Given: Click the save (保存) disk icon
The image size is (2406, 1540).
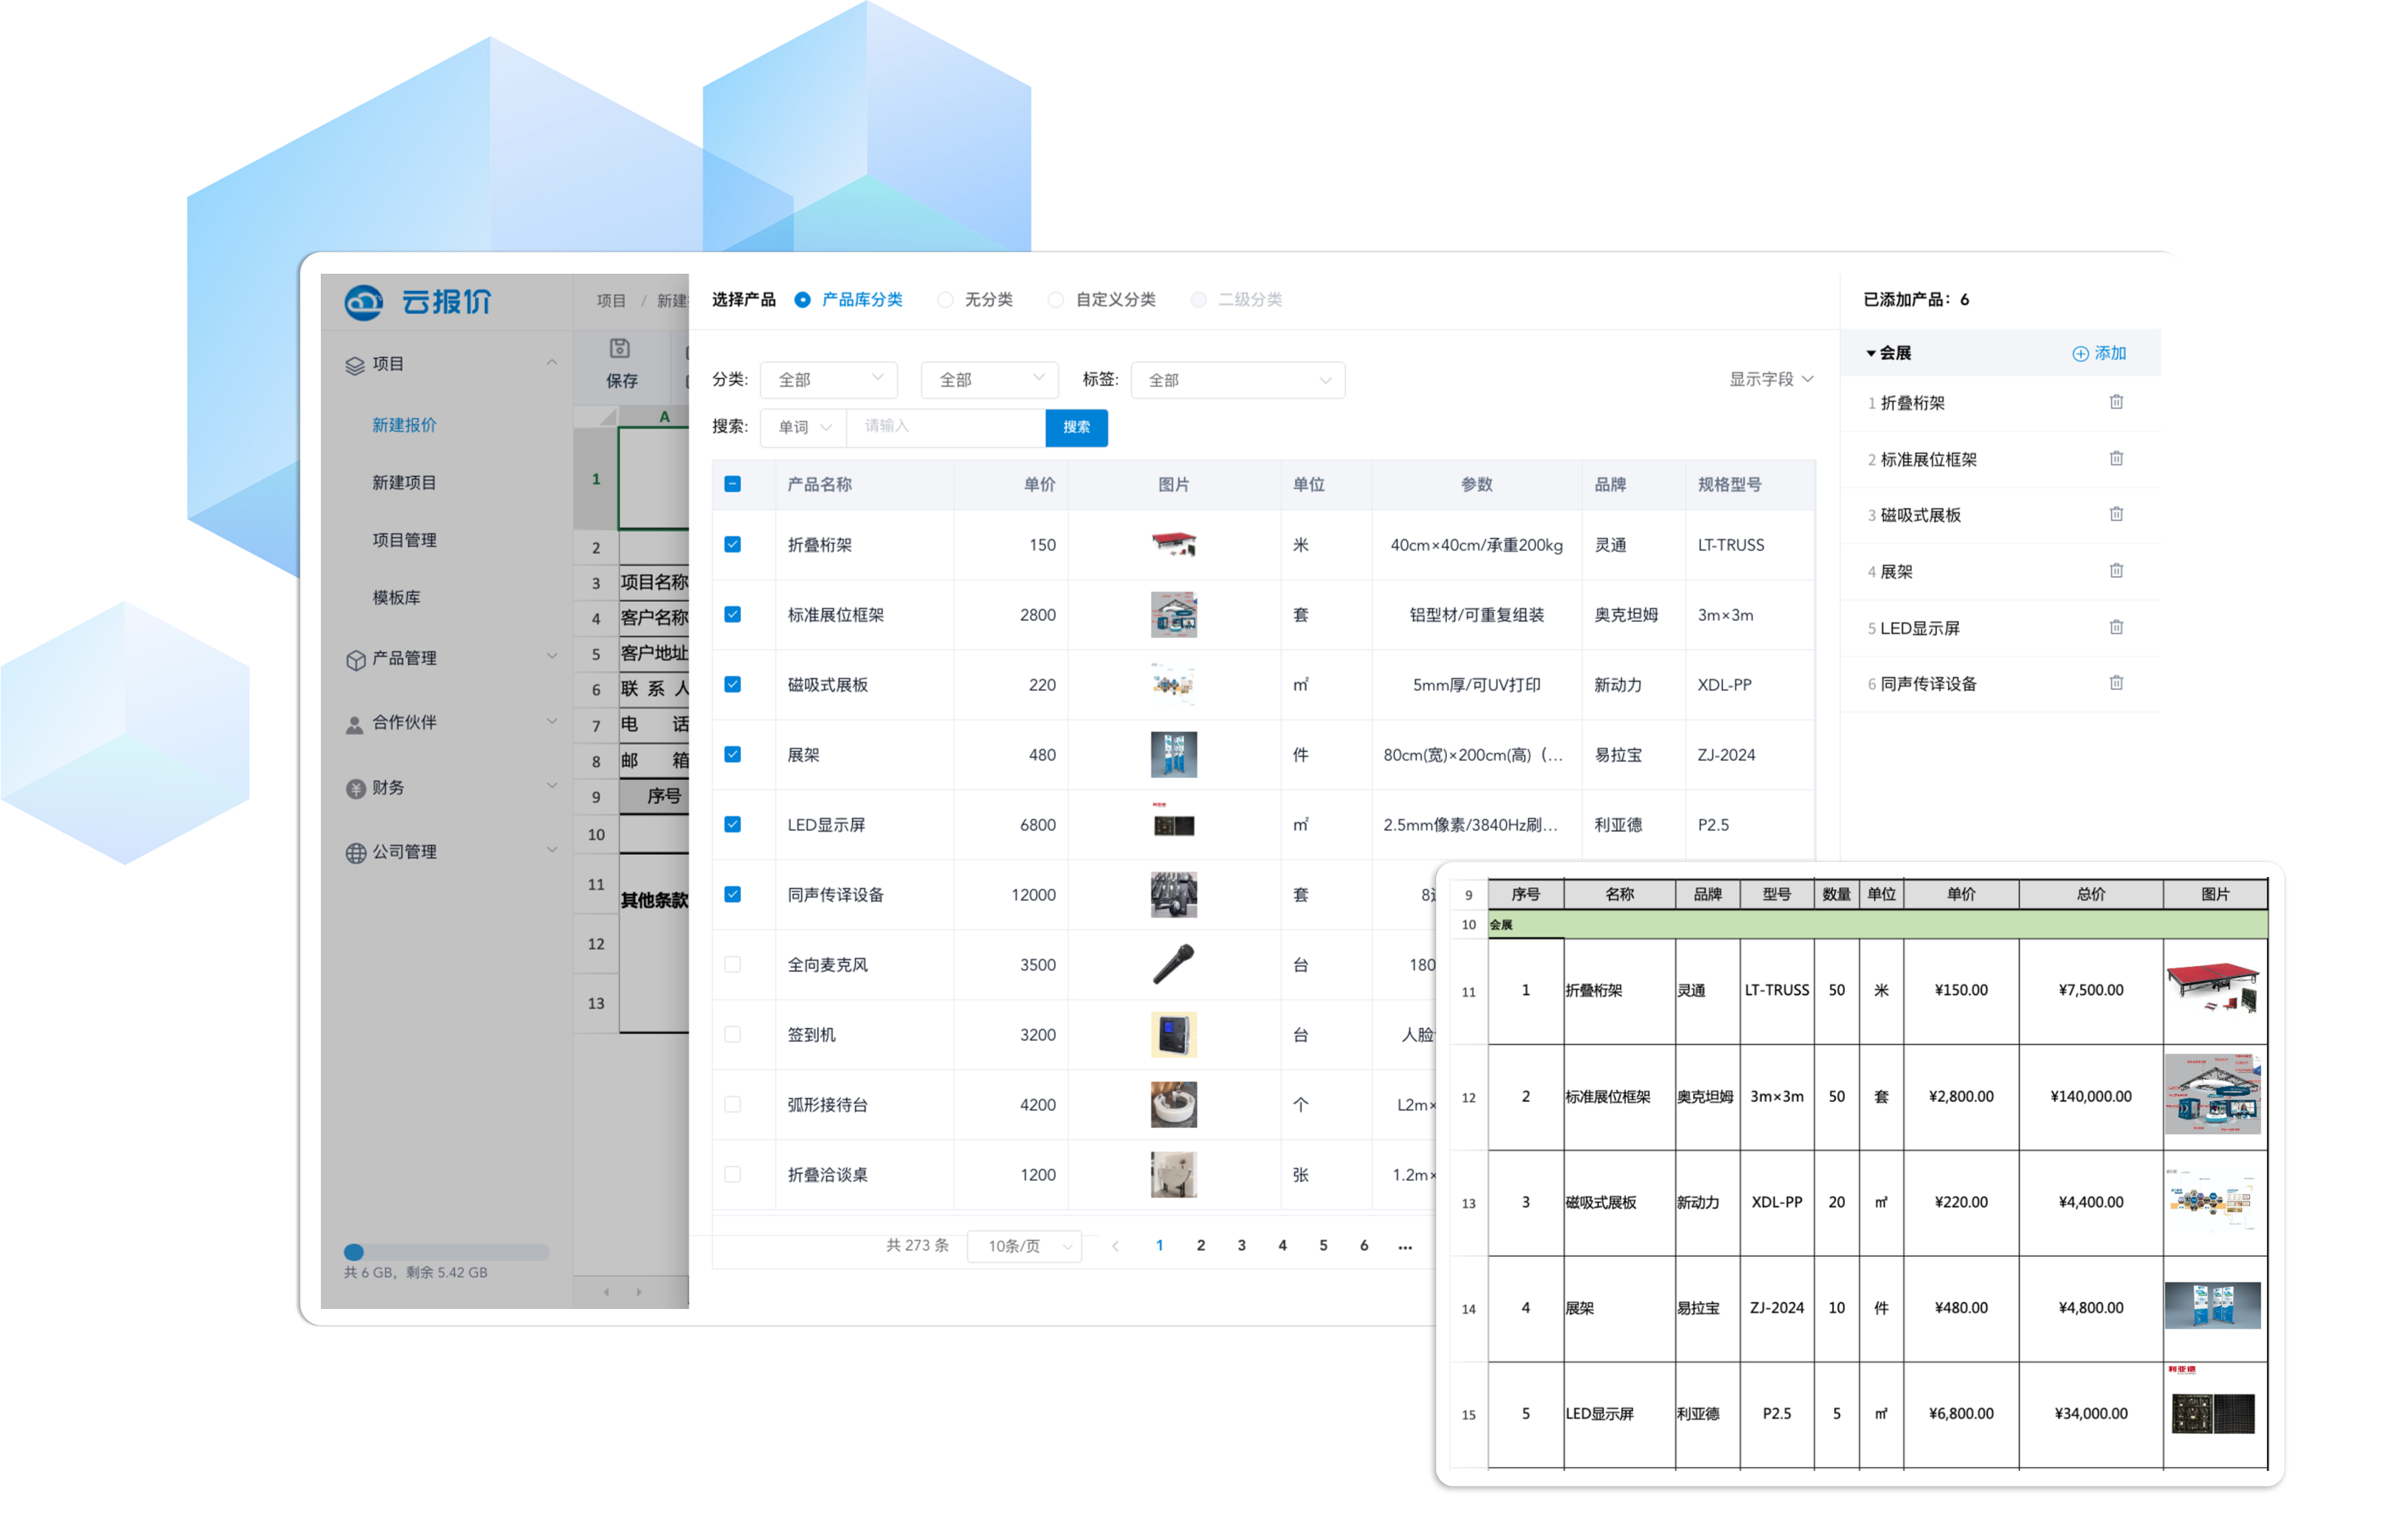Looking at the screenshot, I should click(619, 348).
